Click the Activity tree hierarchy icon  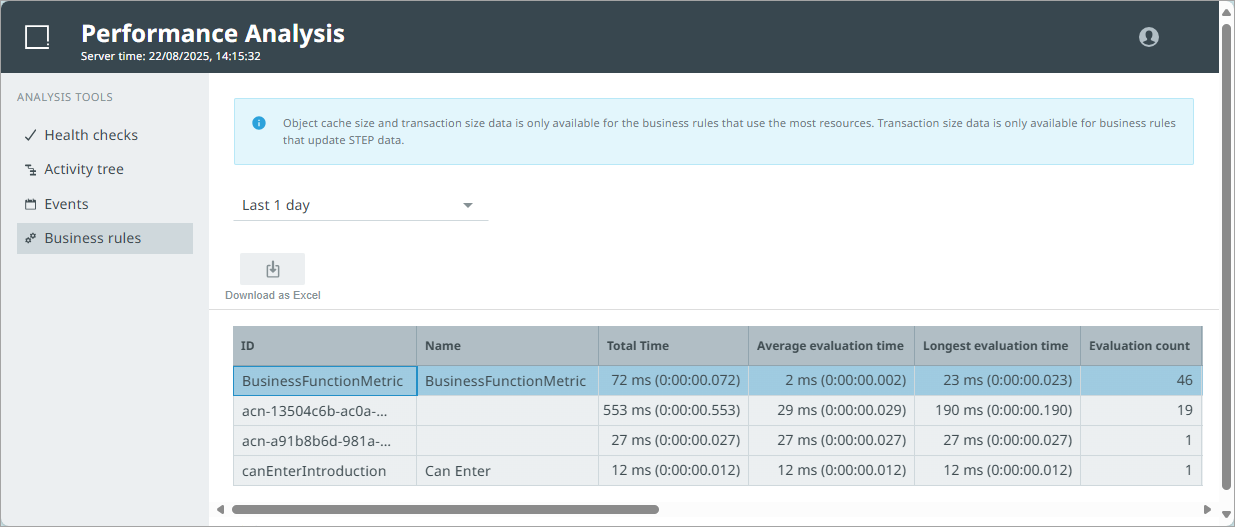point(30,170)
